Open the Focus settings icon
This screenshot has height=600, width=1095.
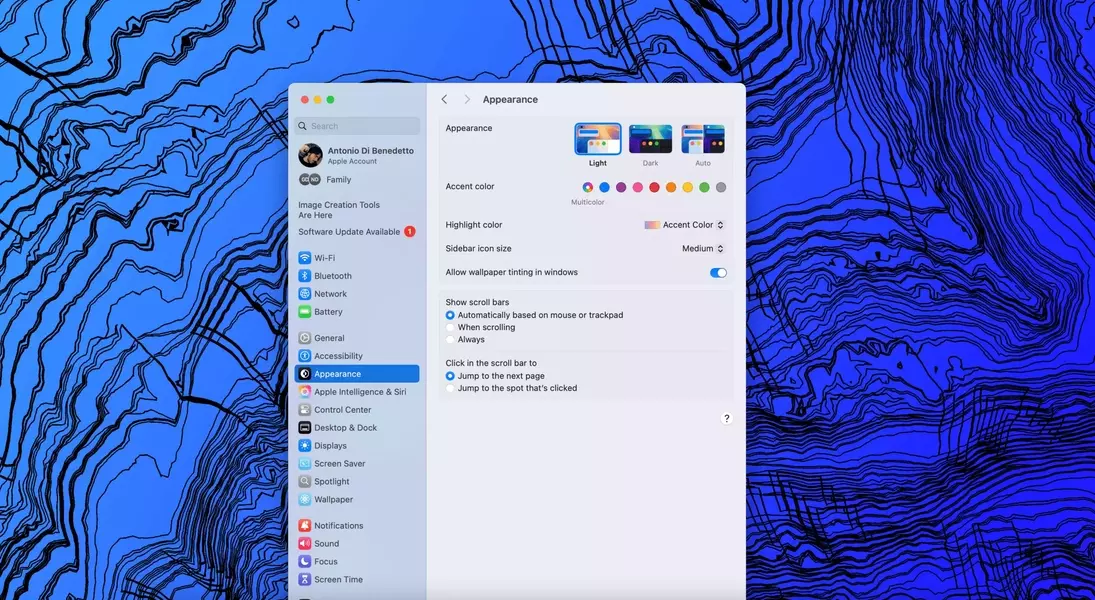(305, 562)
